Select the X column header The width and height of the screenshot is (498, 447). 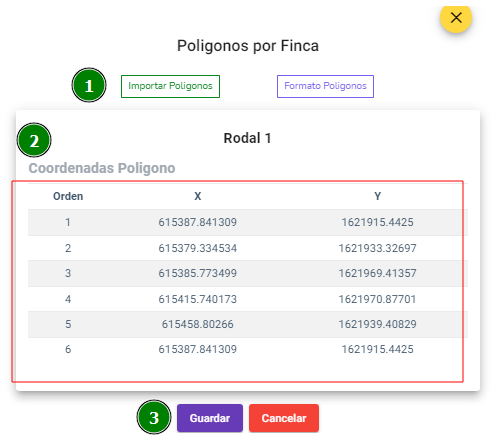[x=198, y=196]
